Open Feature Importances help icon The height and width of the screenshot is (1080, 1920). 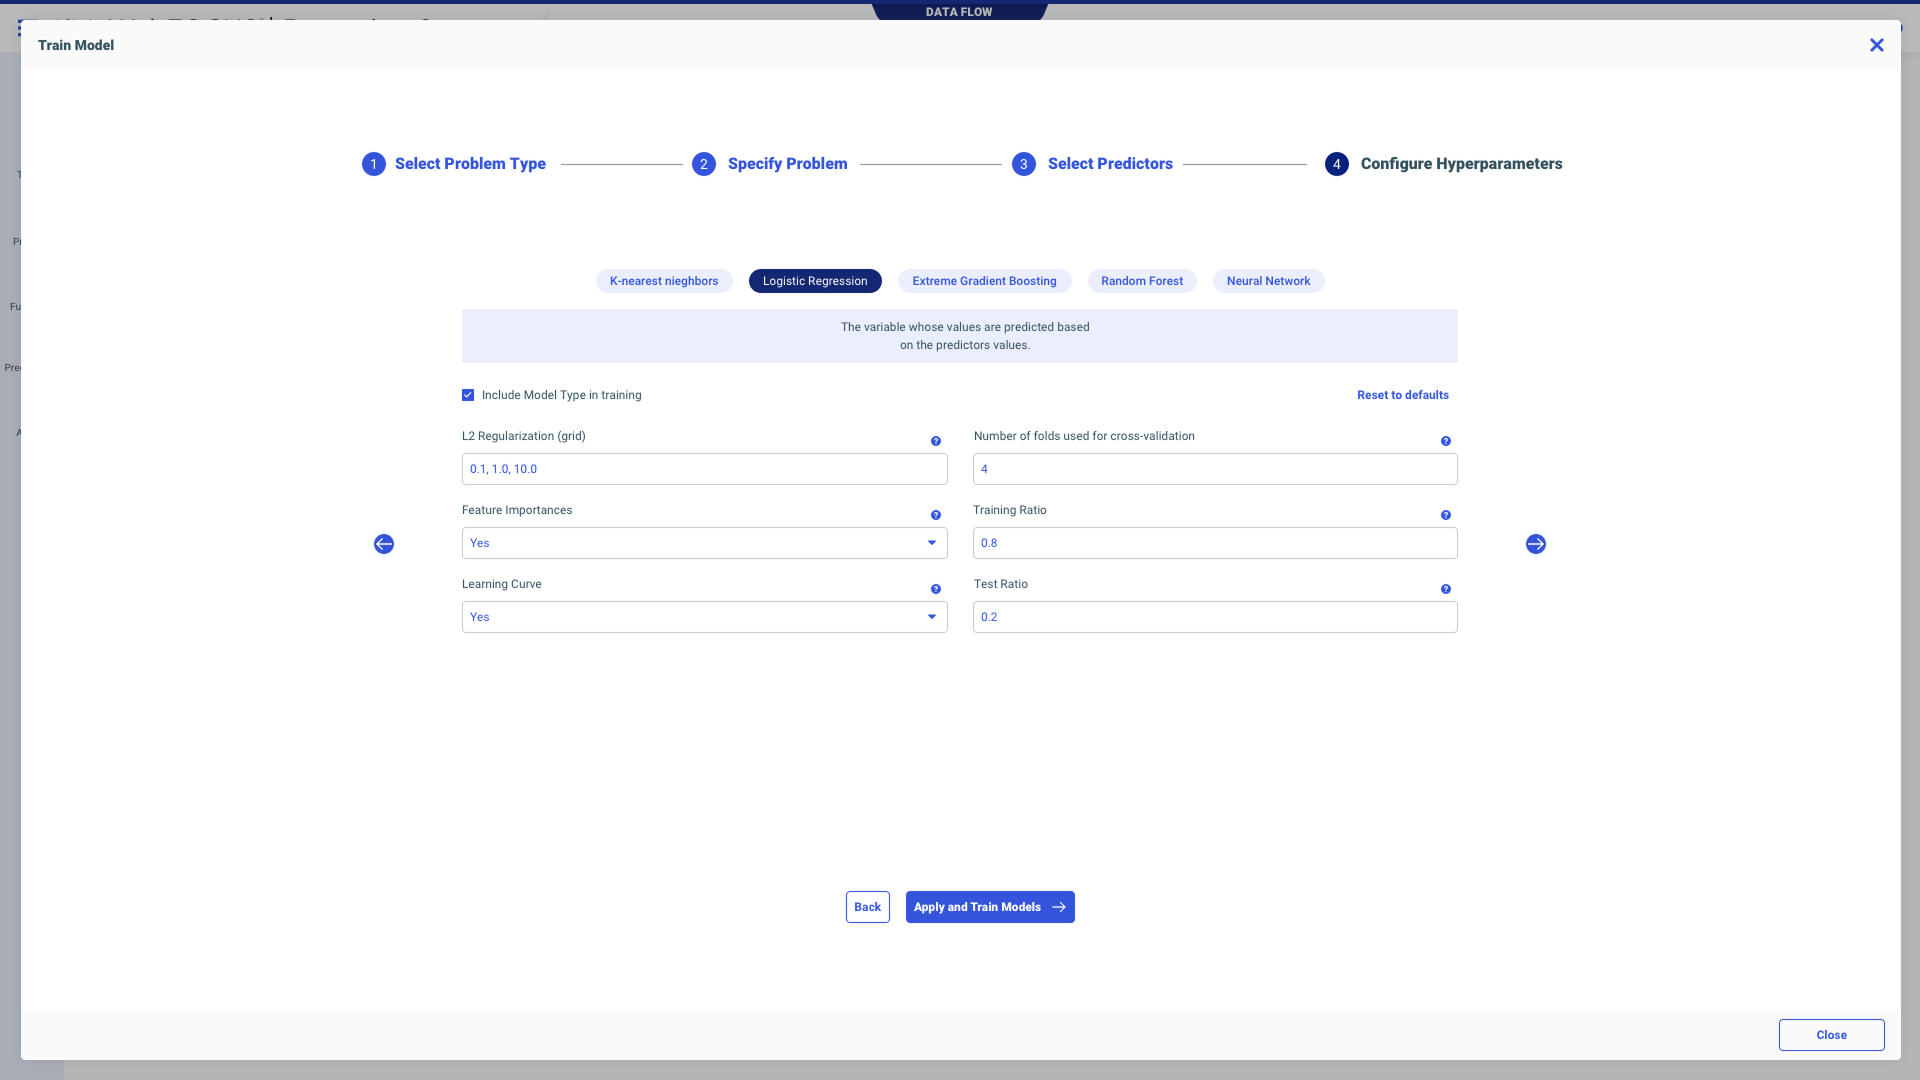(936, 515)
